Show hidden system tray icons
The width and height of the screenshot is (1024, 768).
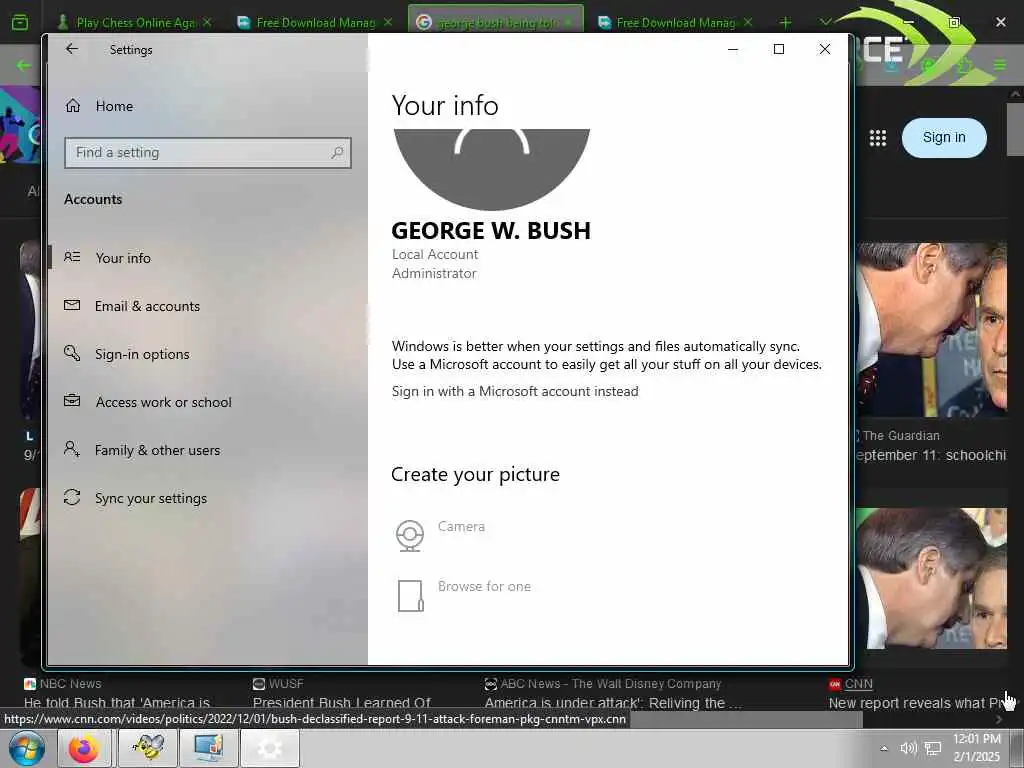tap(884, 748)
